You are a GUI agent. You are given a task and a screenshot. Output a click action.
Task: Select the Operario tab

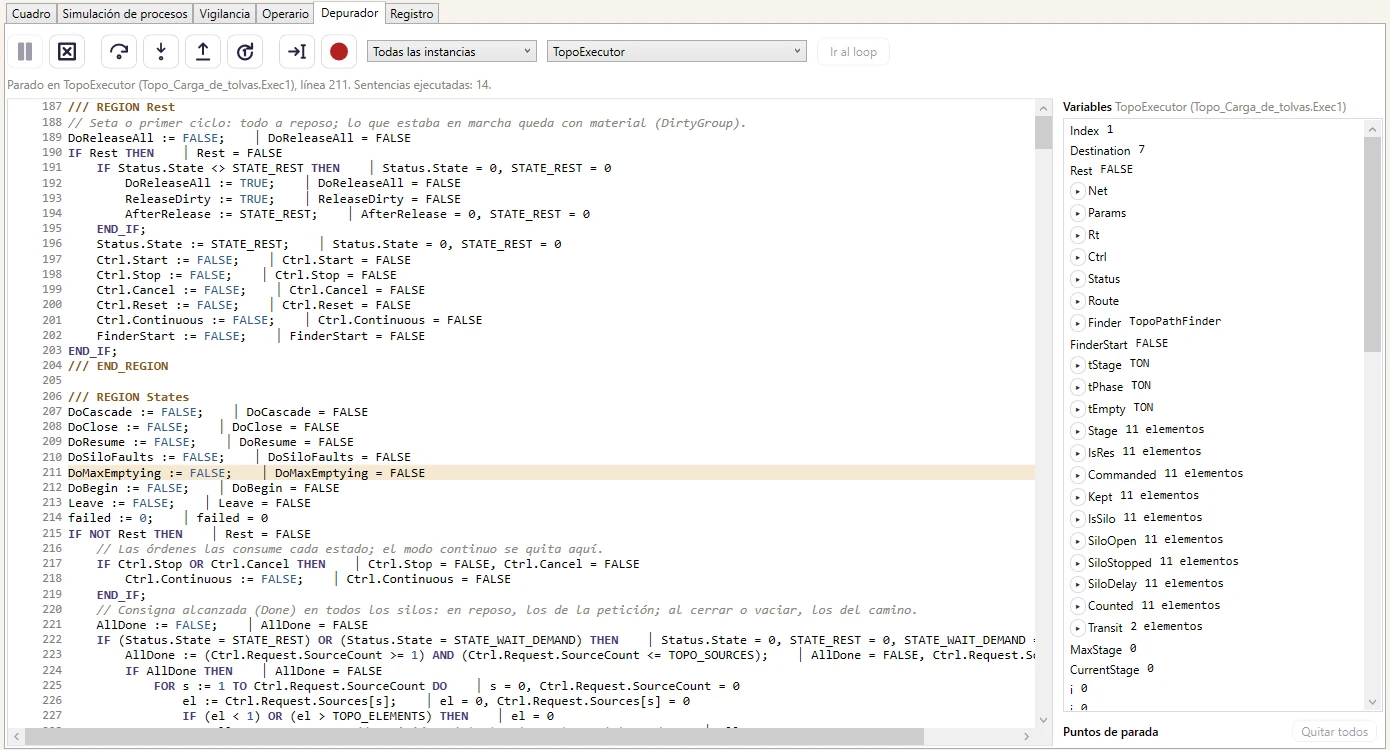(285, 14)
